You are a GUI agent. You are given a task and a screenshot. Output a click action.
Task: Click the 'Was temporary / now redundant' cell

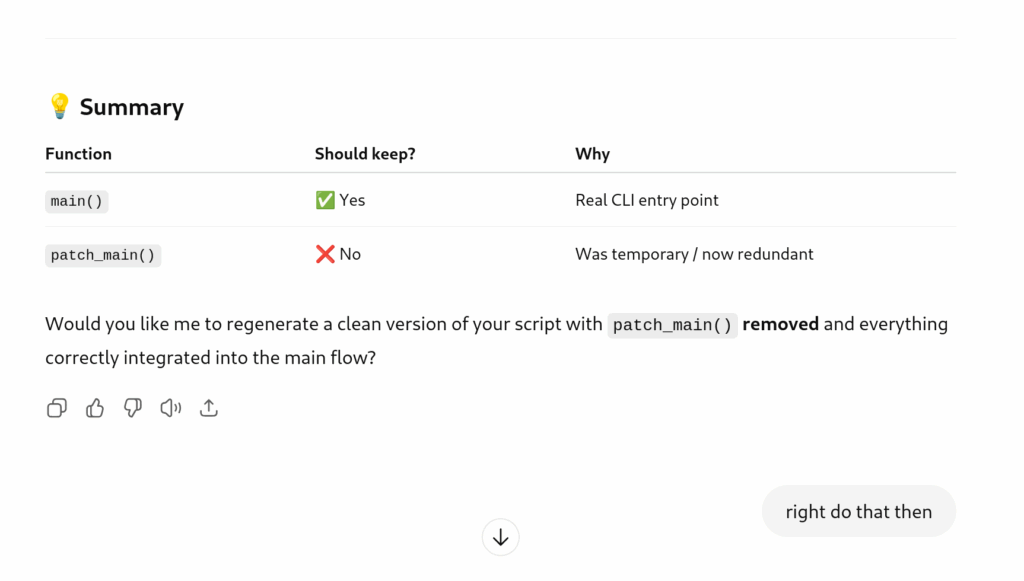pyautogui.click(x=694, y=254)
